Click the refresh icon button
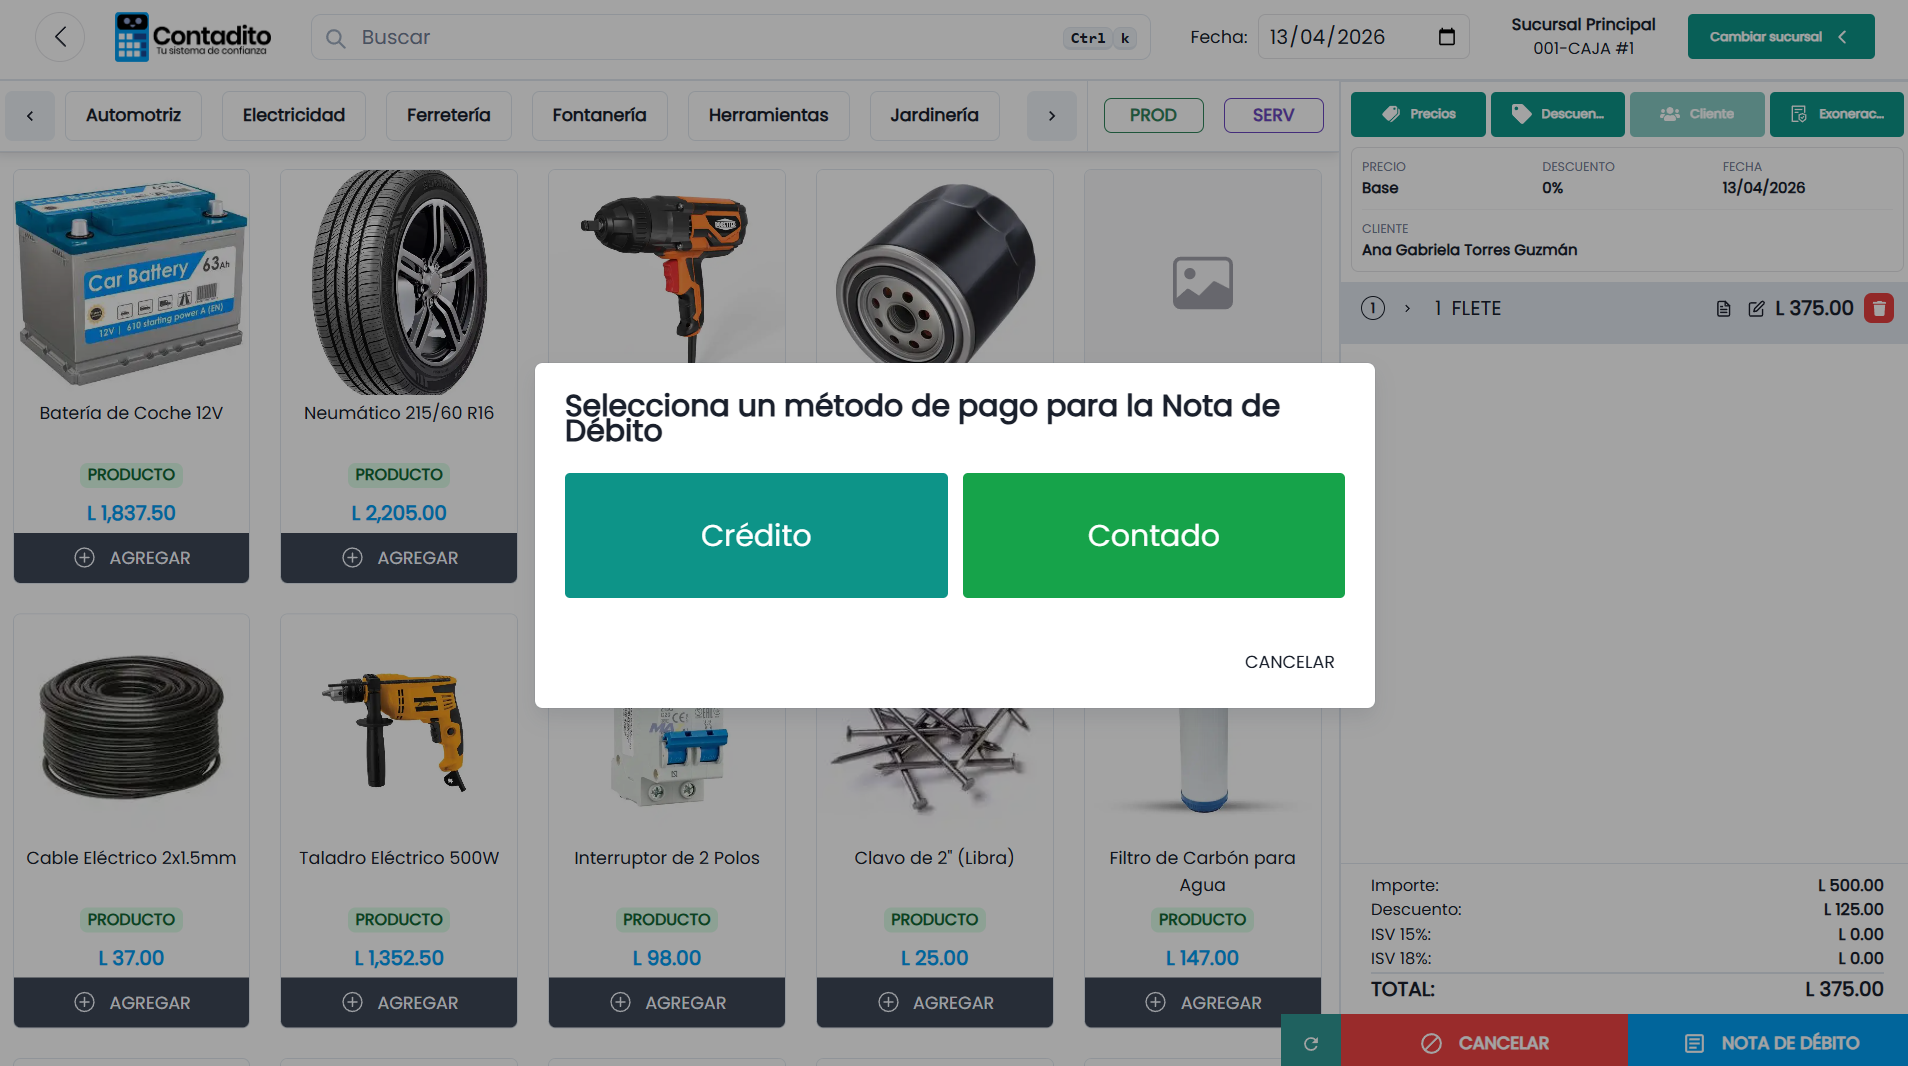Image resolution: width=1908 pixels, height=1066 pixels. click(1311, 1042)
